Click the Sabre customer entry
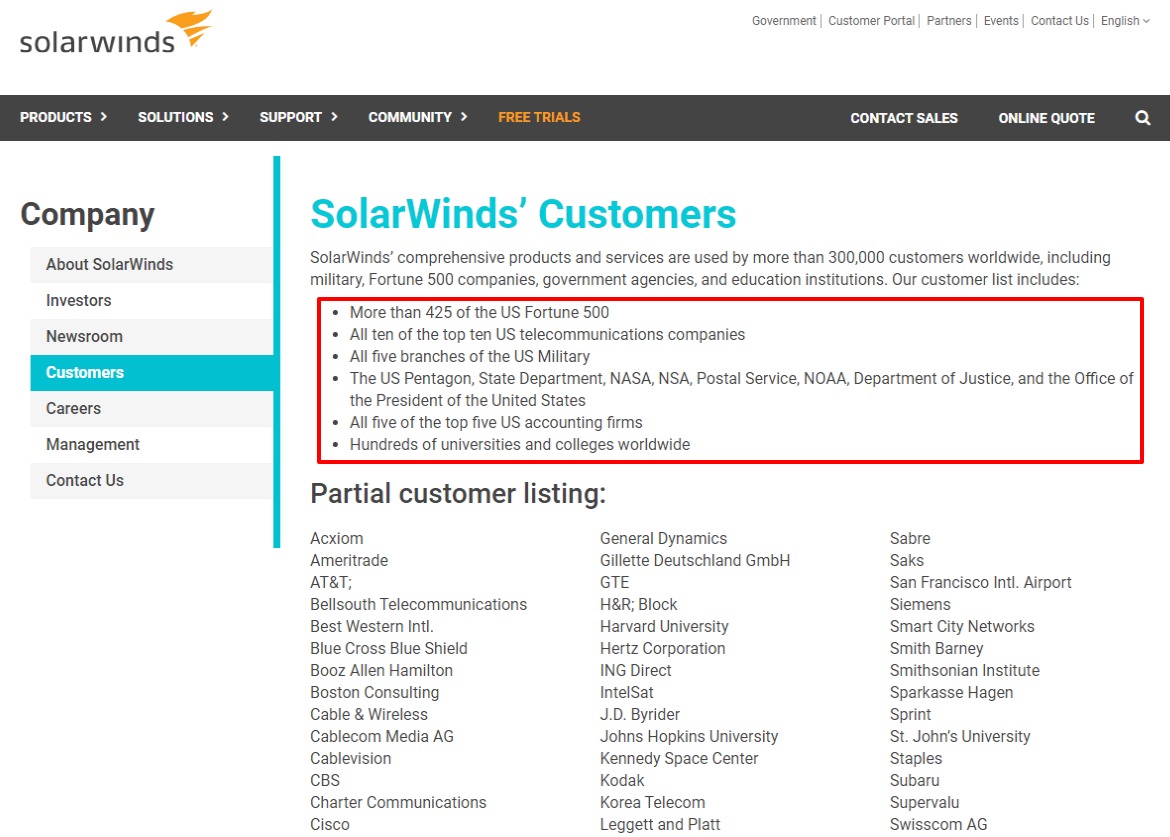Viewport: 1170px width, 837px height. click(910, 539)
